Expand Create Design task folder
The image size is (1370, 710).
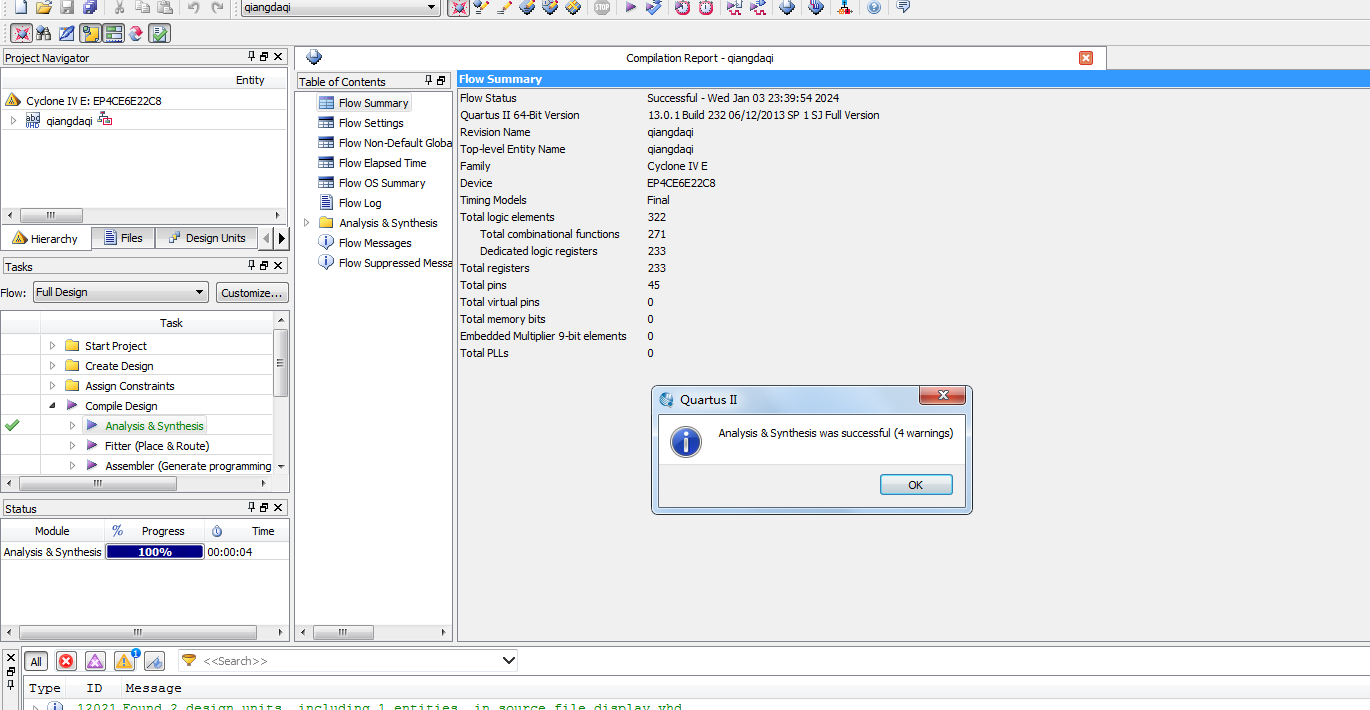click(53, 365)
